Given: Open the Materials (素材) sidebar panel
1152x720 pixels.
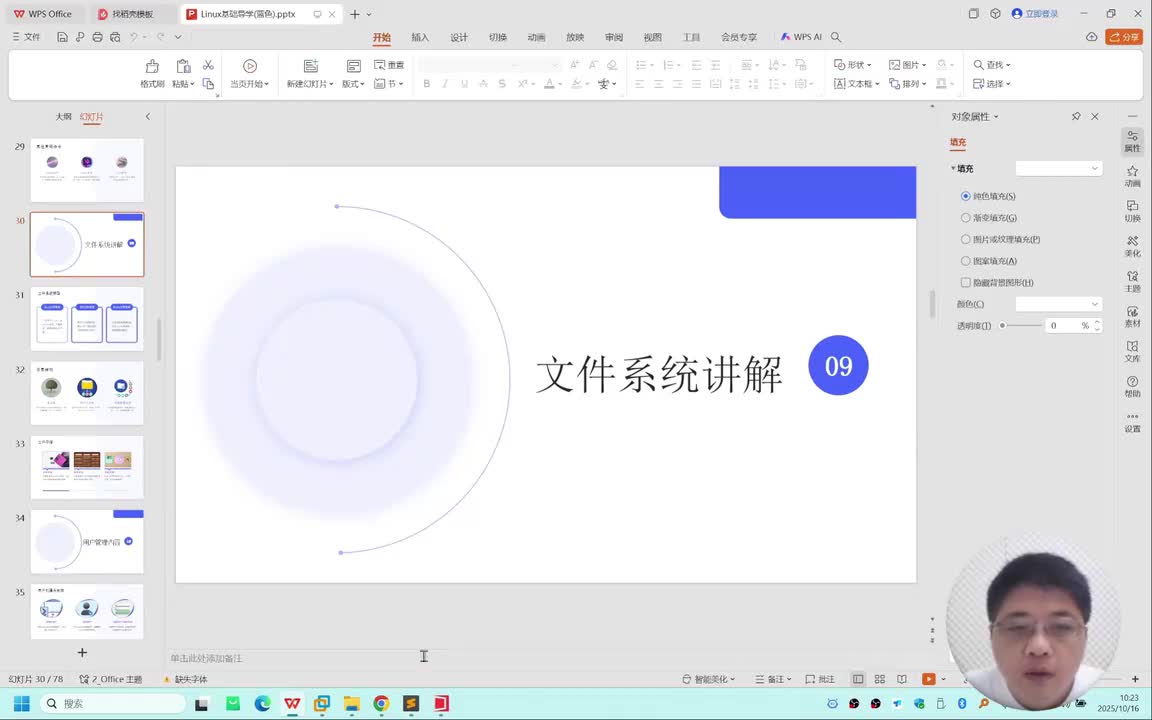Looking at the screenshot, I should 1132,317.
